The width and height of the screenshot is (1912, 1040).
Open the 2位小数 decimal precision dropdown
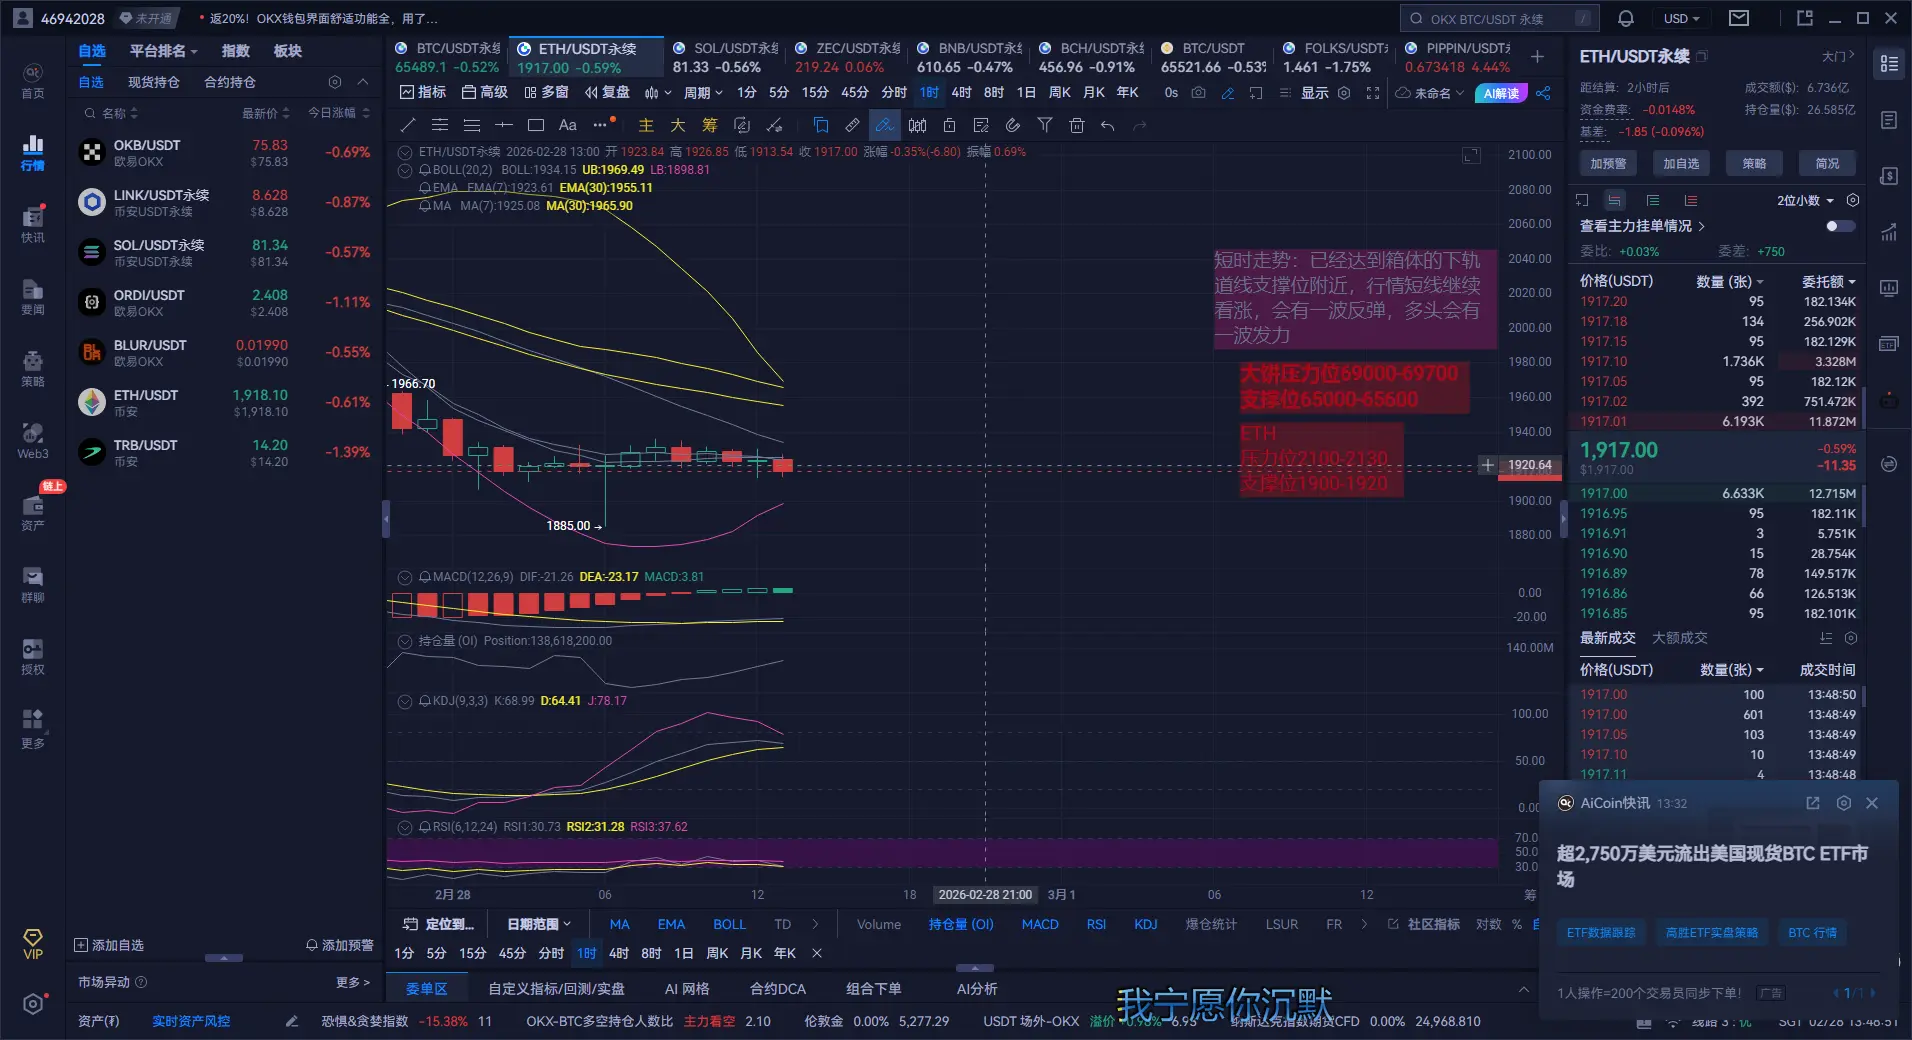point(1806,200)
